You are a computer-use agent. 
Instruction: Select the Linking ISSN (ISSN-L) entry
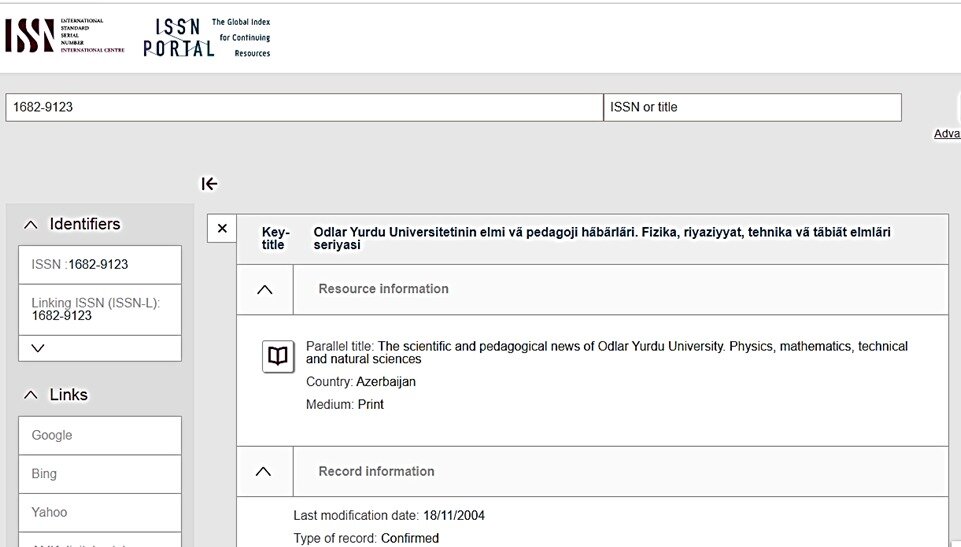click(x=100, y=309)
